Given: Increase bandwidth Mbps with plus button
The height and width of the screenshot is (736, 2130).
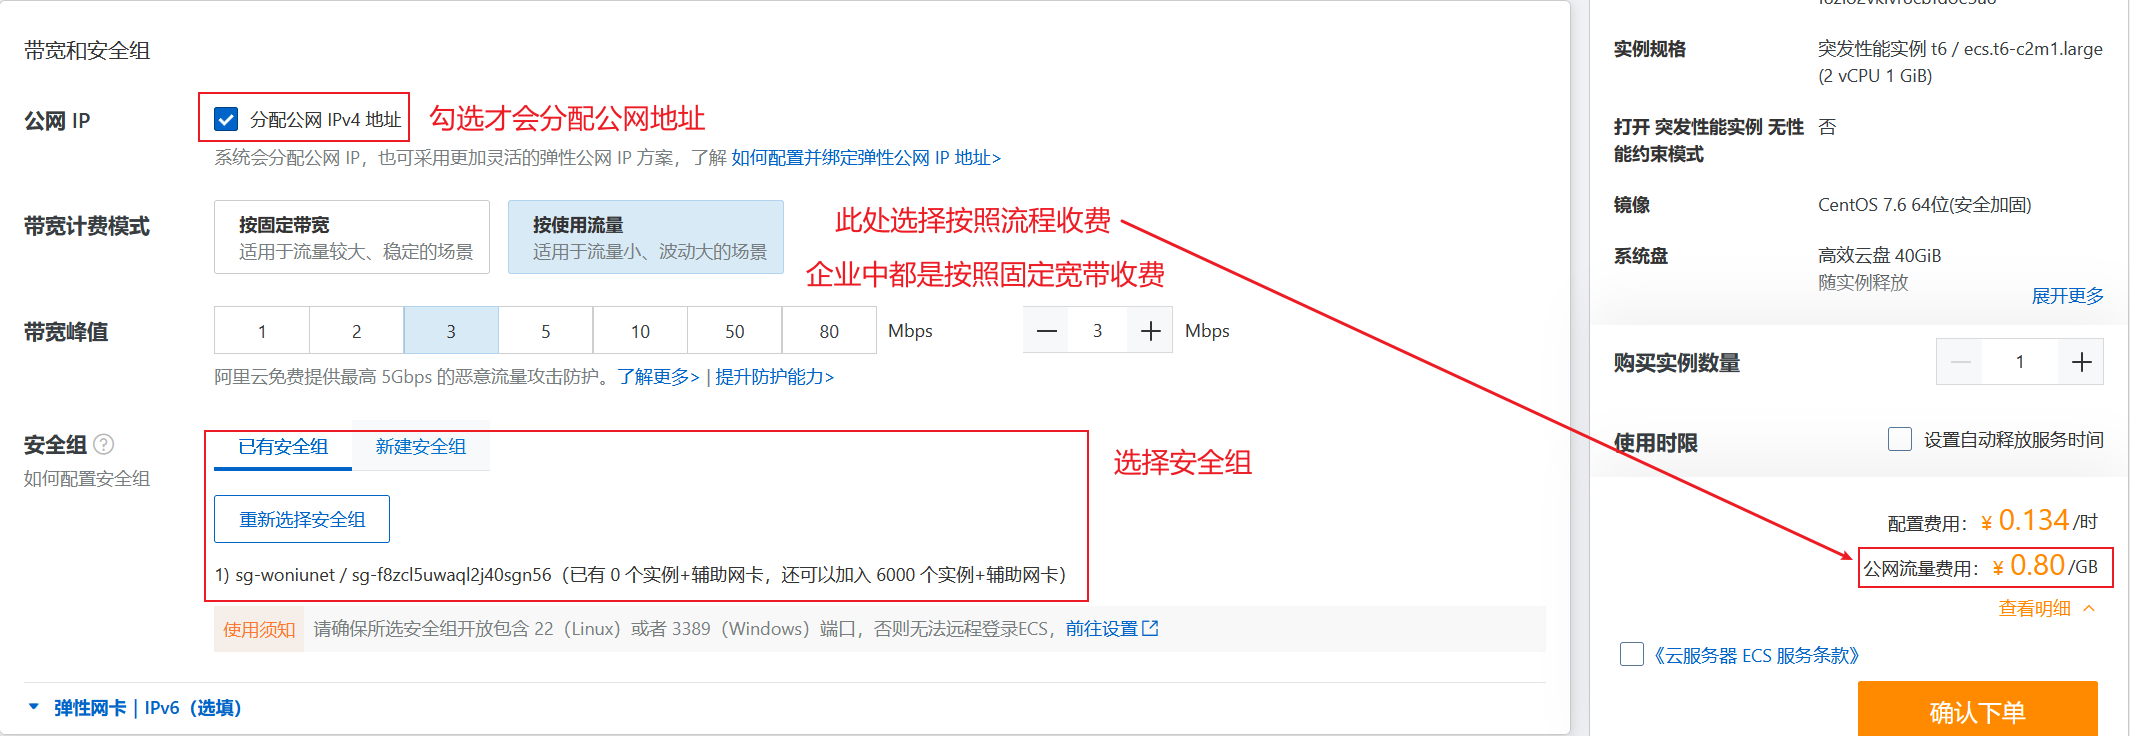Looking at the screenshot, I should point(1150,331).
